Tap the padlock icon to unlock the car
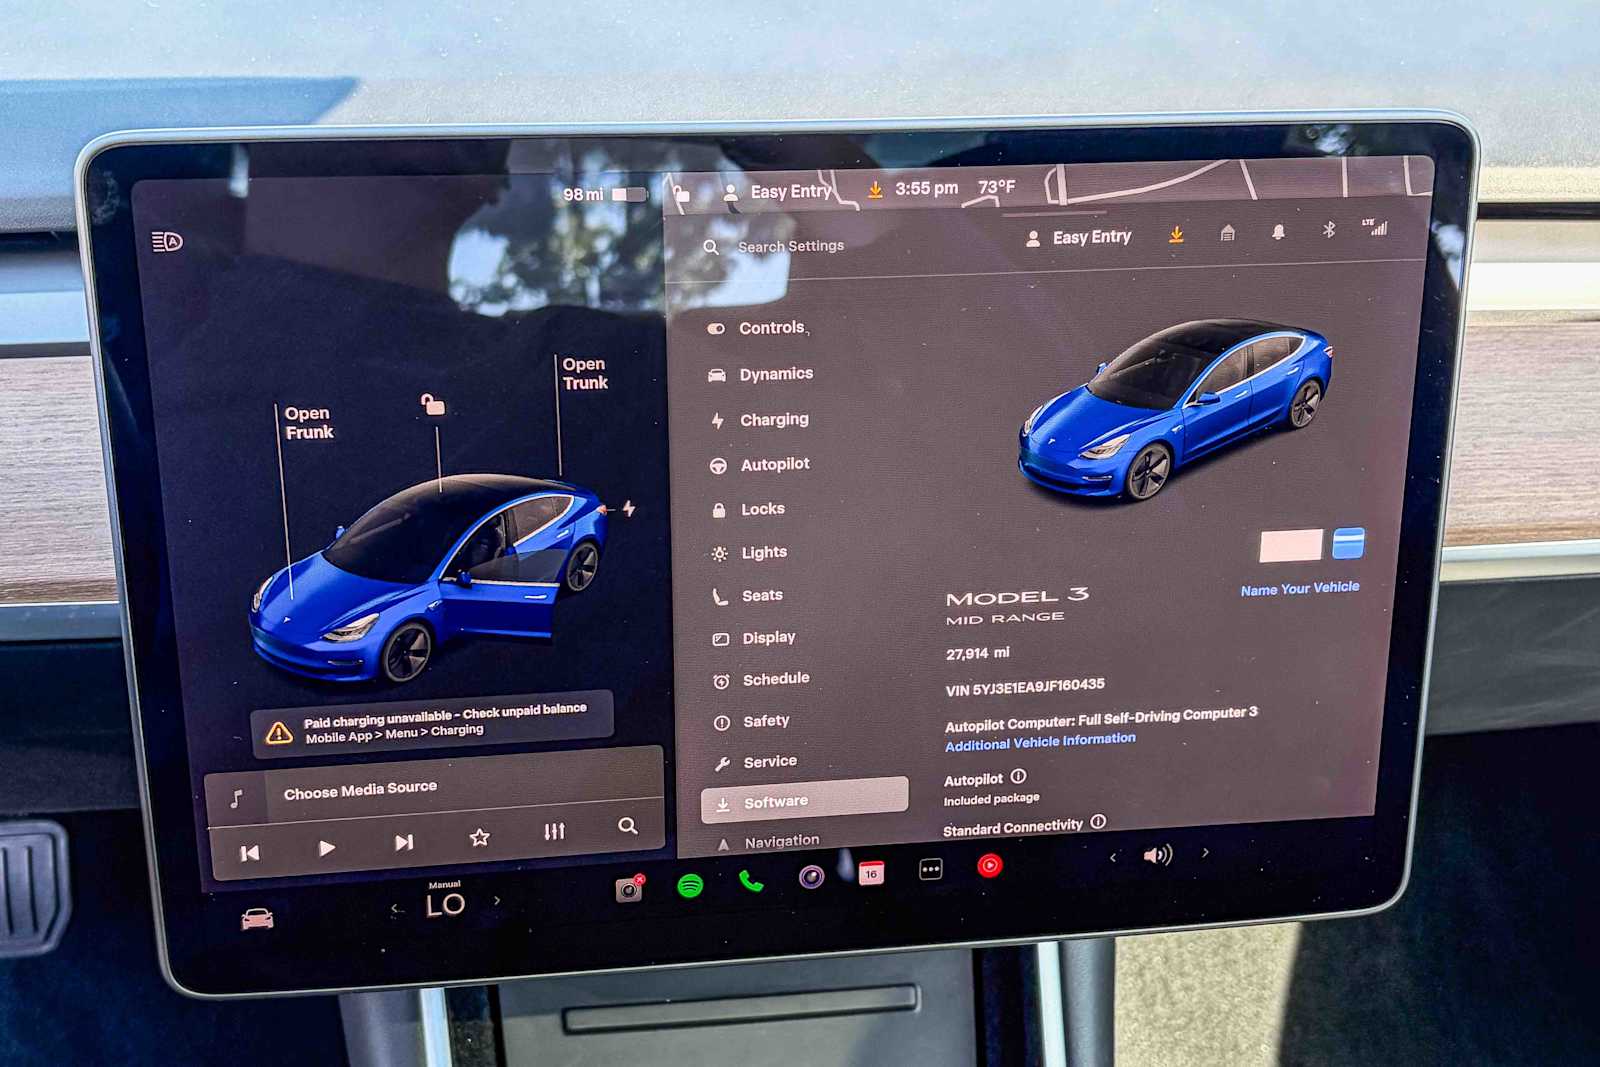 coord(432,407)
